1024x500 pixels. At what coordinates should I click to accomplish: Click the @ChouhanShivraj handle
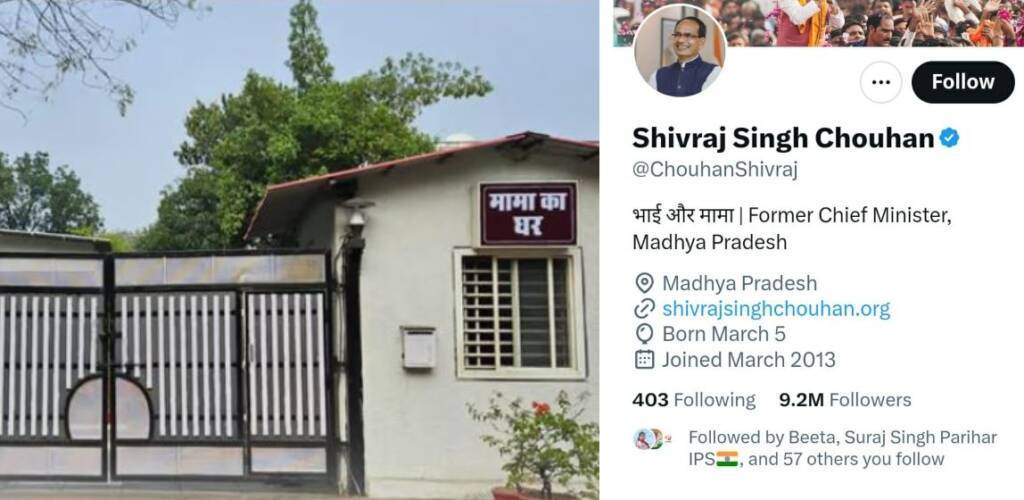pyautogui.click(x=715, y=170)
